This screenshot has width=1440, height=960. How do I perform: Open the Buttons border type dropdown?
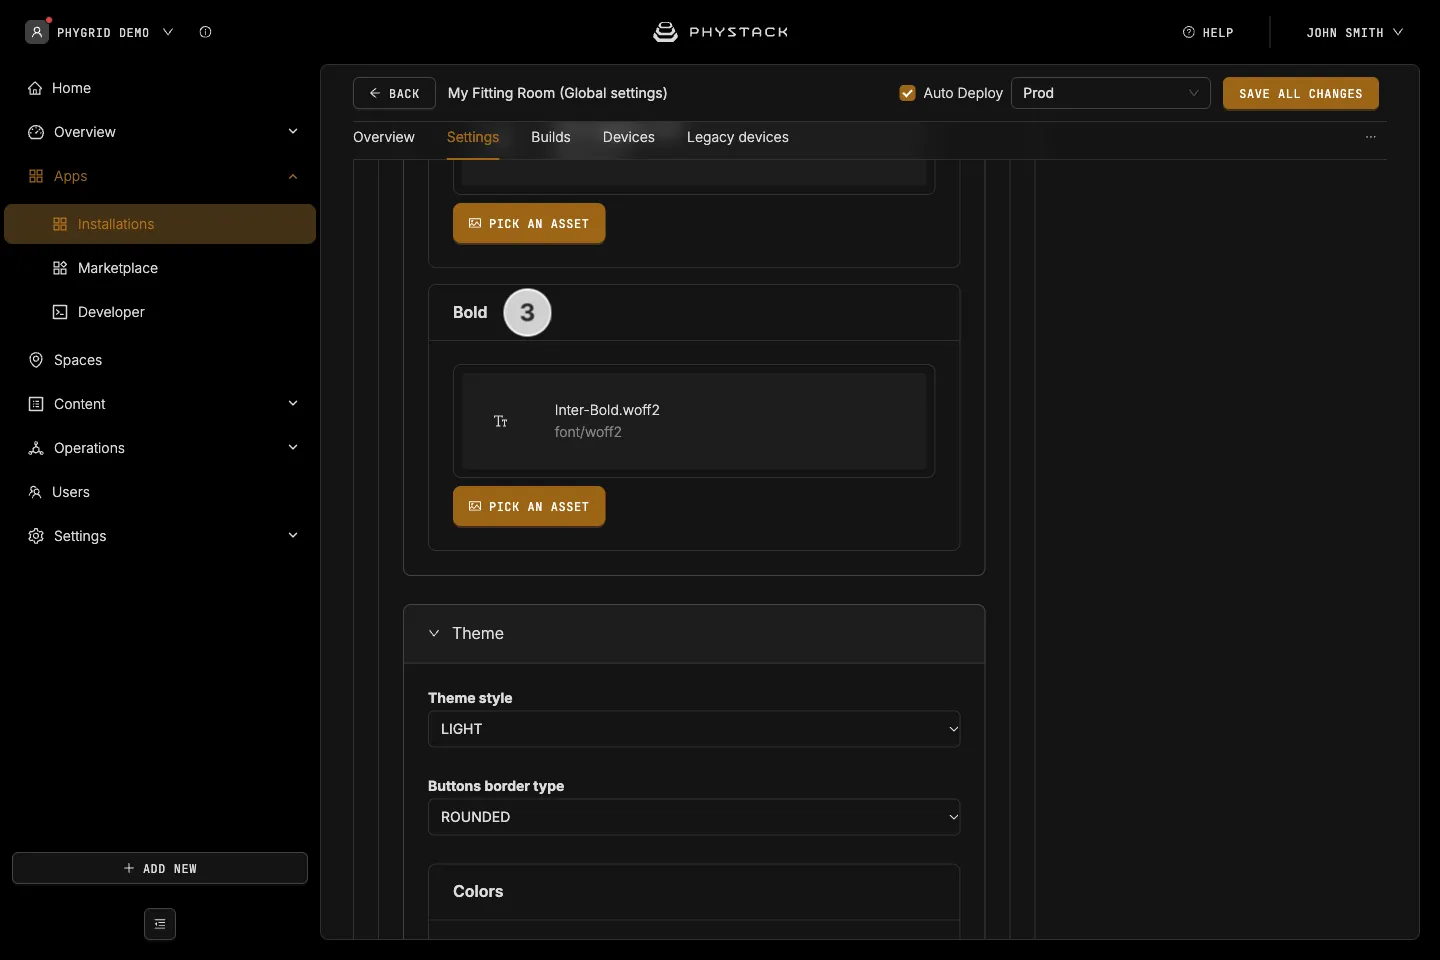(x=694, y=817)
